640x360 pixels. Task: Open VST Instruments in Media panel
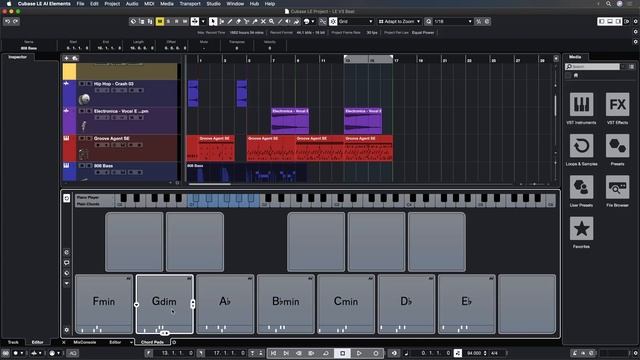[581, 104]
